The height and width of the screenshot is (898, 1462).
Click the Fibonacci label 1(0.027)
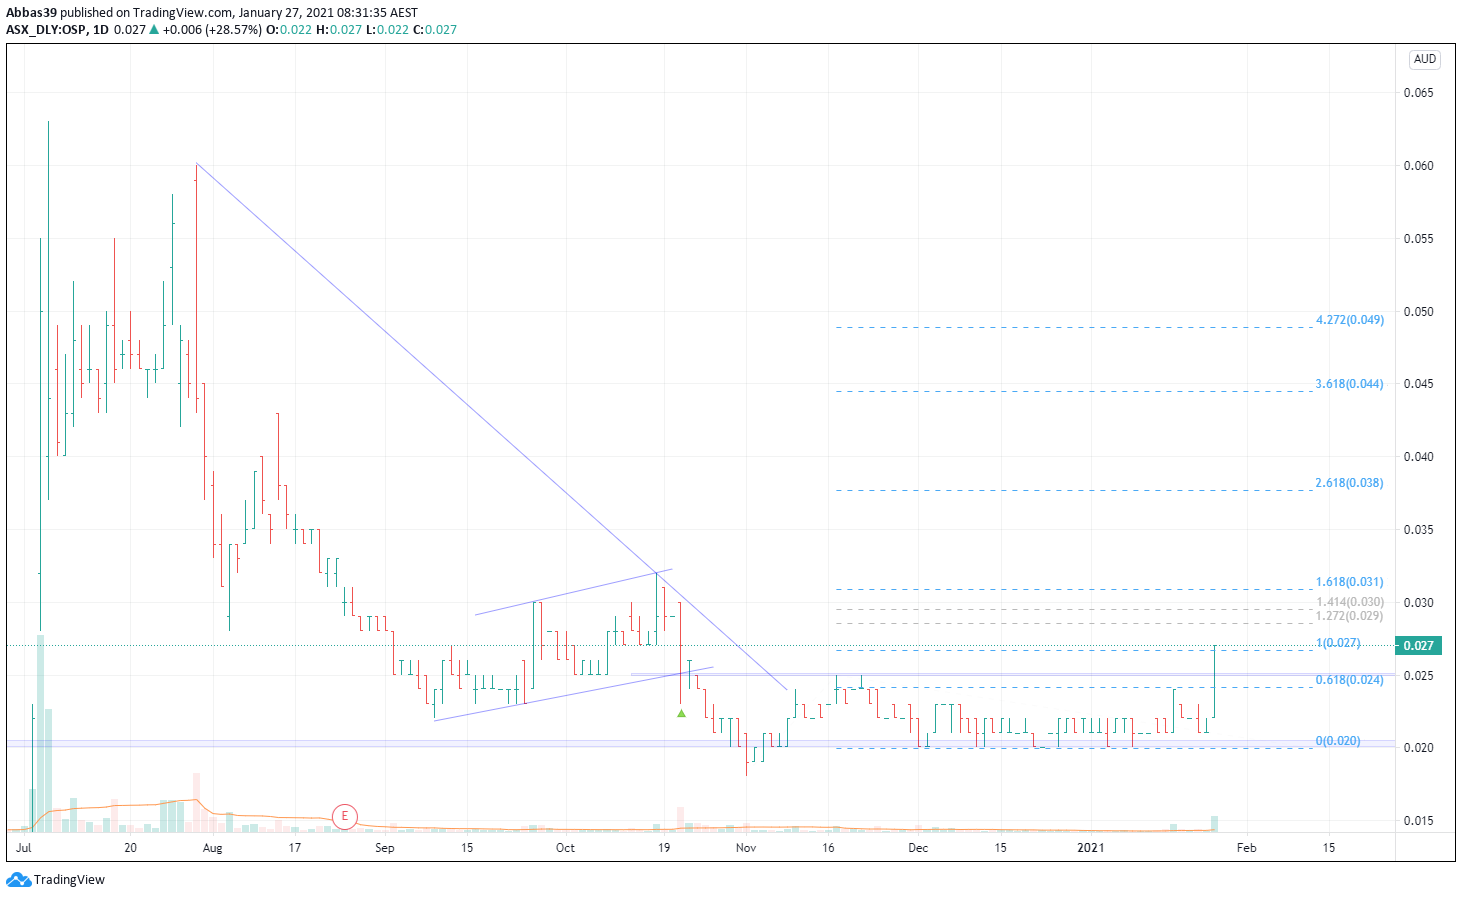coord(1338,643)
